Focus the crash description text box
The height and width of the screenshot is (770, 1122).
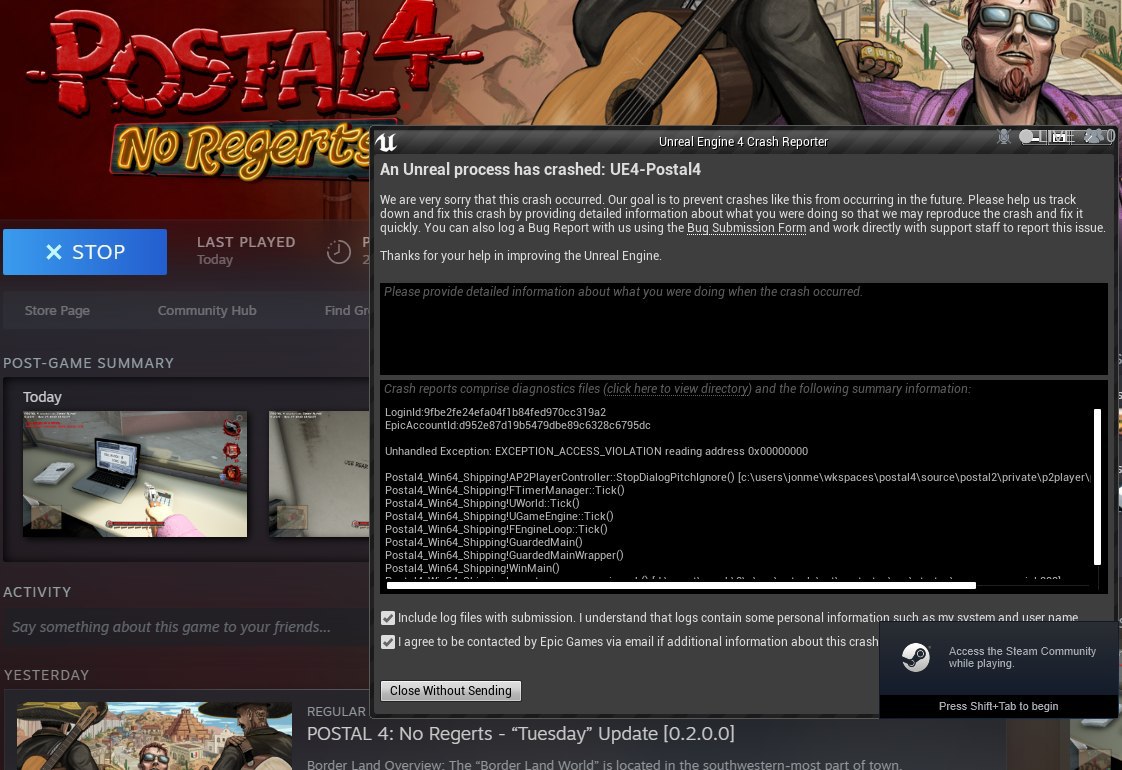(743, 328)
